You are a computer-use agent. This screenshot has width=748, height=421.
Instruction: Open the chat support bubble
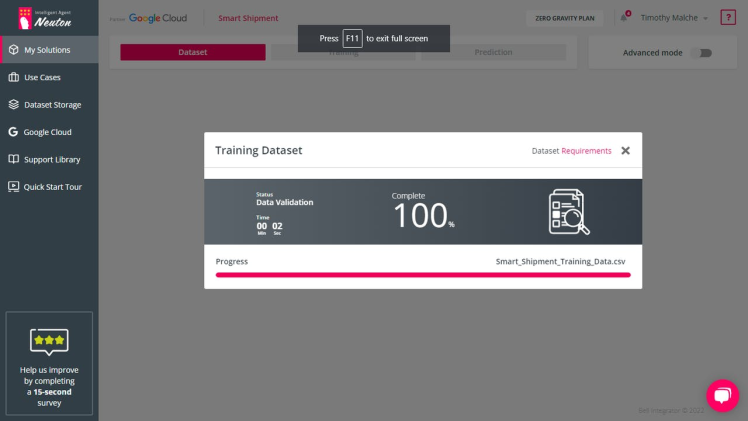coord(722,395)
